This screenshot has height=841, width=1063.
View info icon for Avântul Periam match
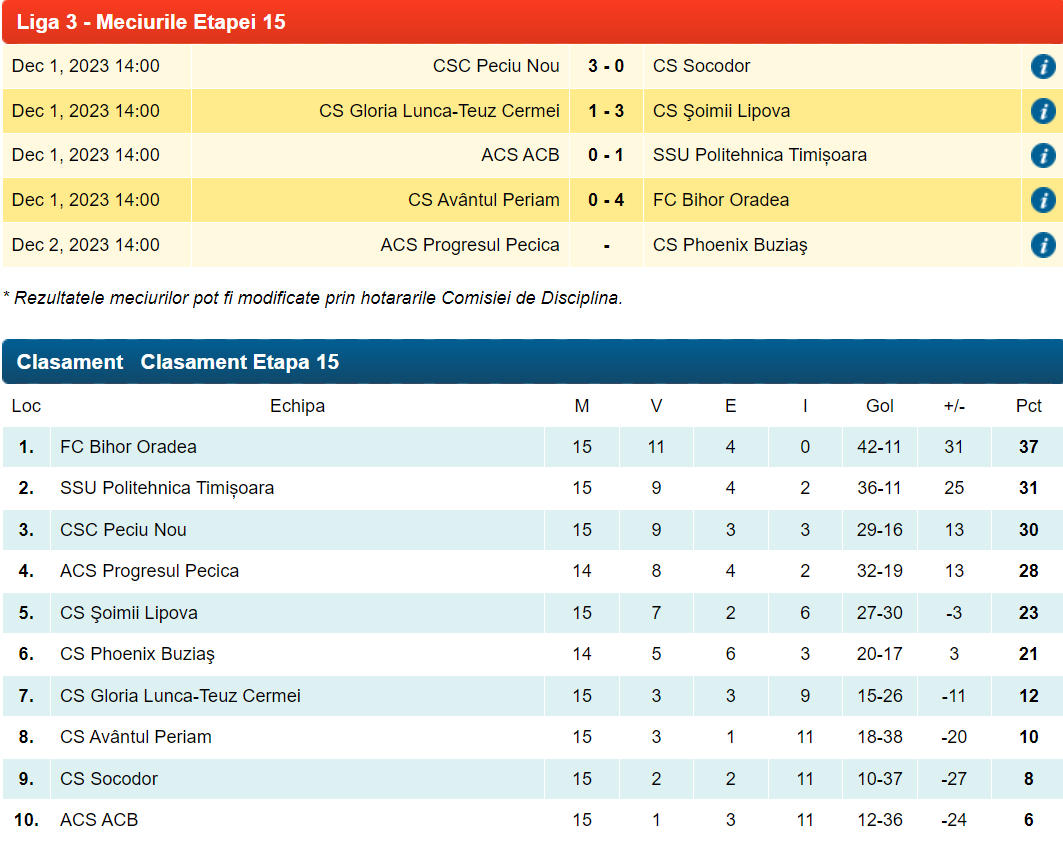[1043, 200]
